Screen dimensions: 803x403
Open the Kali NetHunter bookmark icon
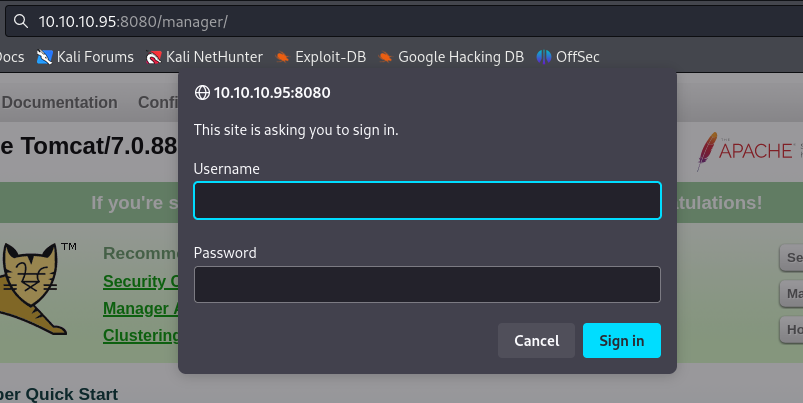[x=154, y=57]
